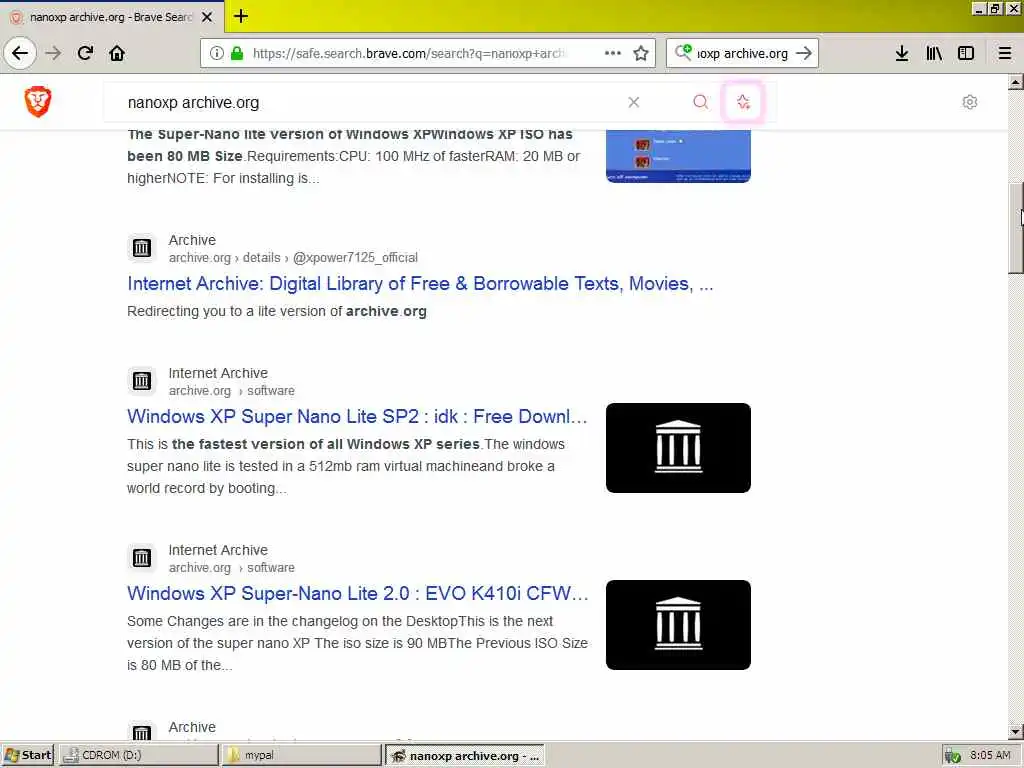The height and width of the screenshot is (768, 1024).
Task: Click 'Redirecting you to a lite version' snippet
Action: point(277,312)
